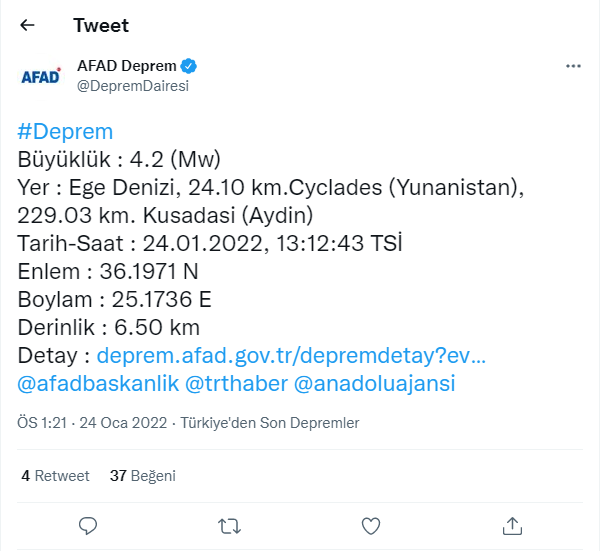Open the Türkiye'den Son Depremler source label
Image resolution: width=613 pixels, height=551 pixels.
269,423
